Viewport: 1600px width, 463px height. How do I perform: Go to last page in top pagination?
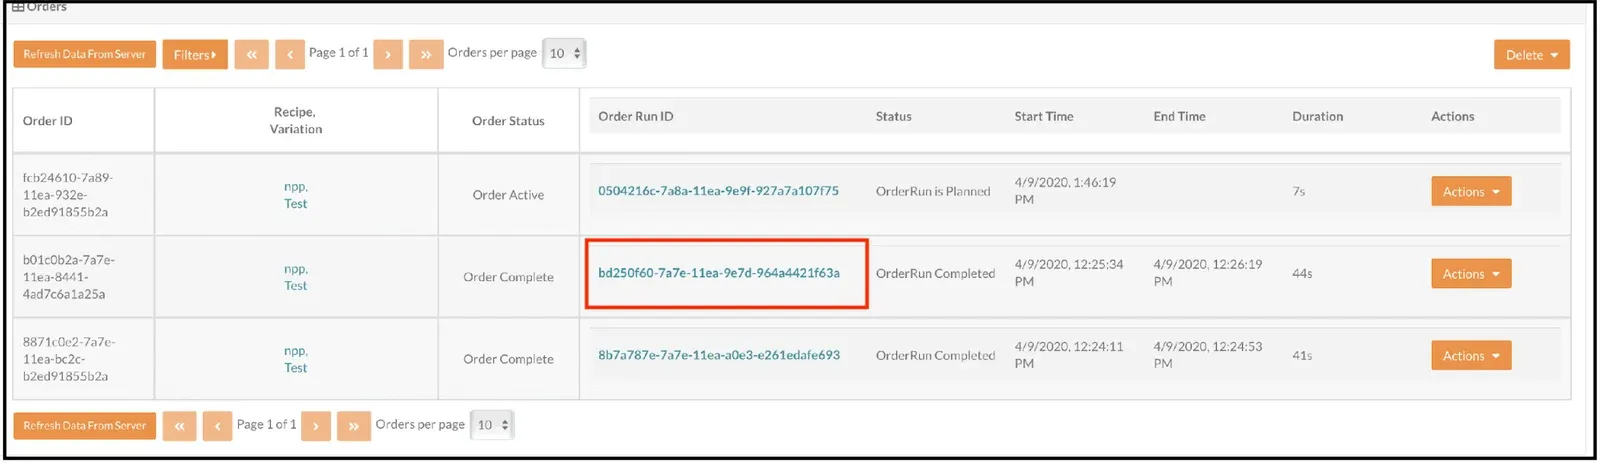pos(425,54)
